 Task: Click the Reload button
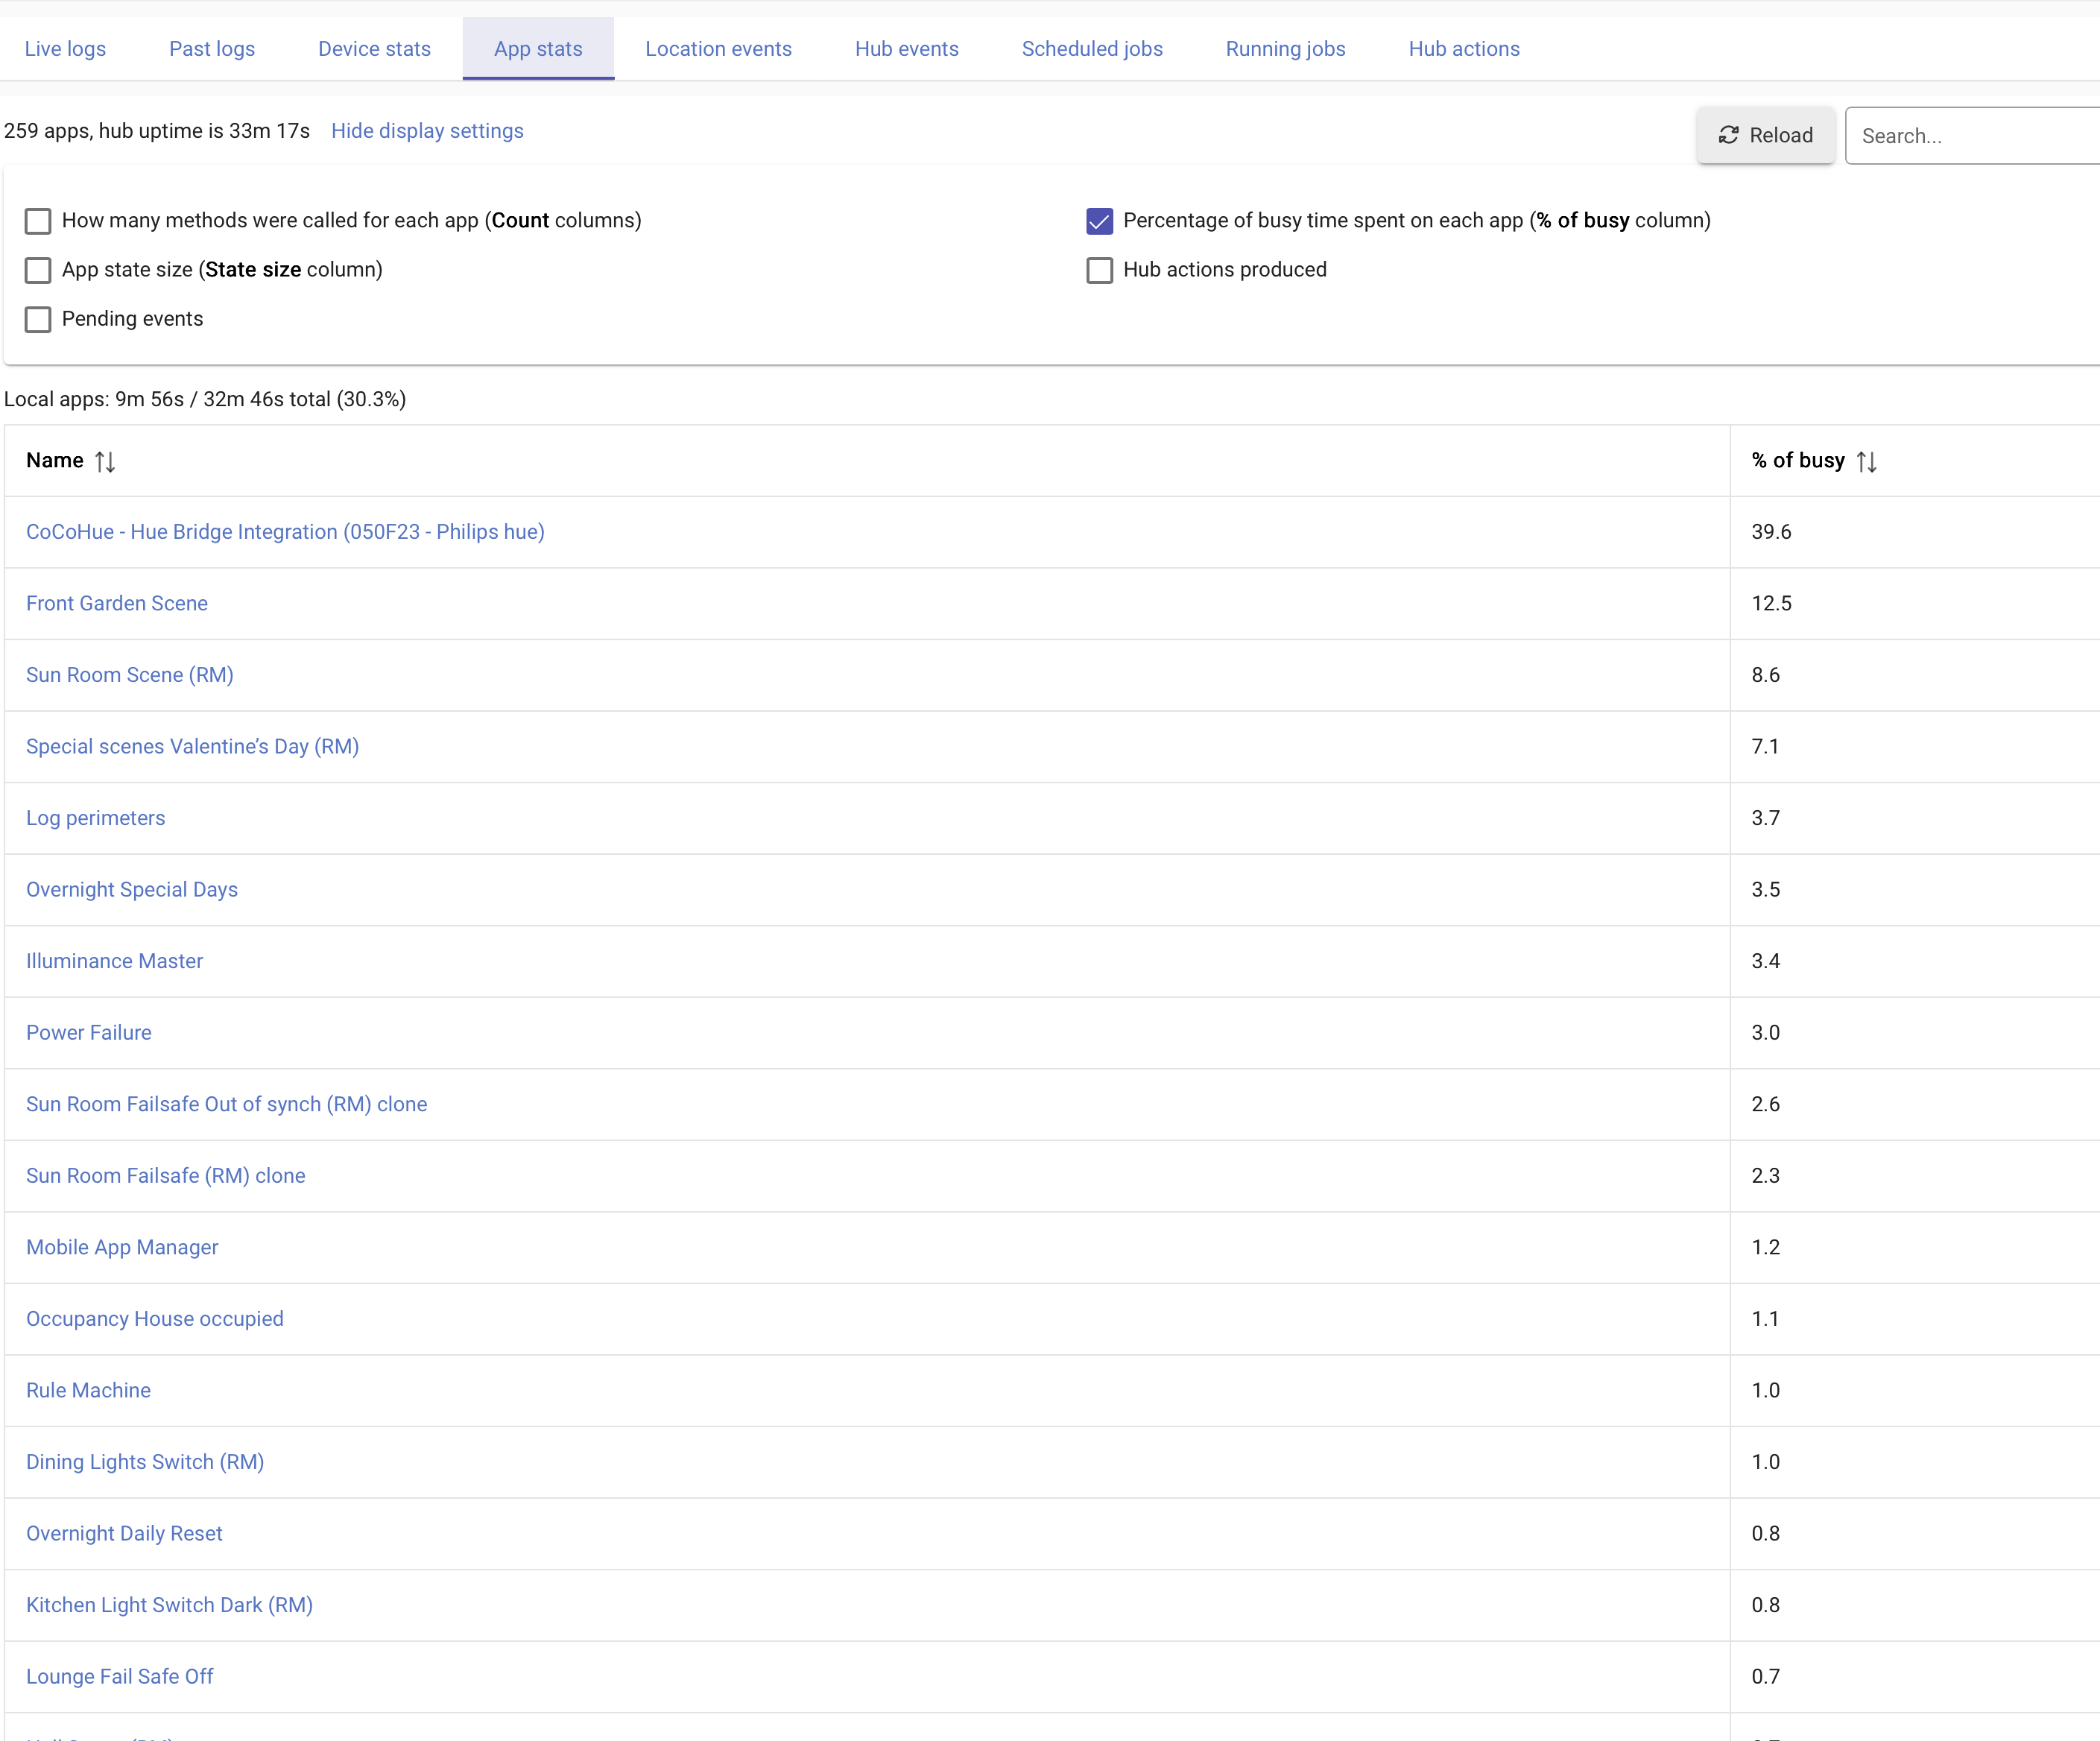click(x=1765, y=135)
